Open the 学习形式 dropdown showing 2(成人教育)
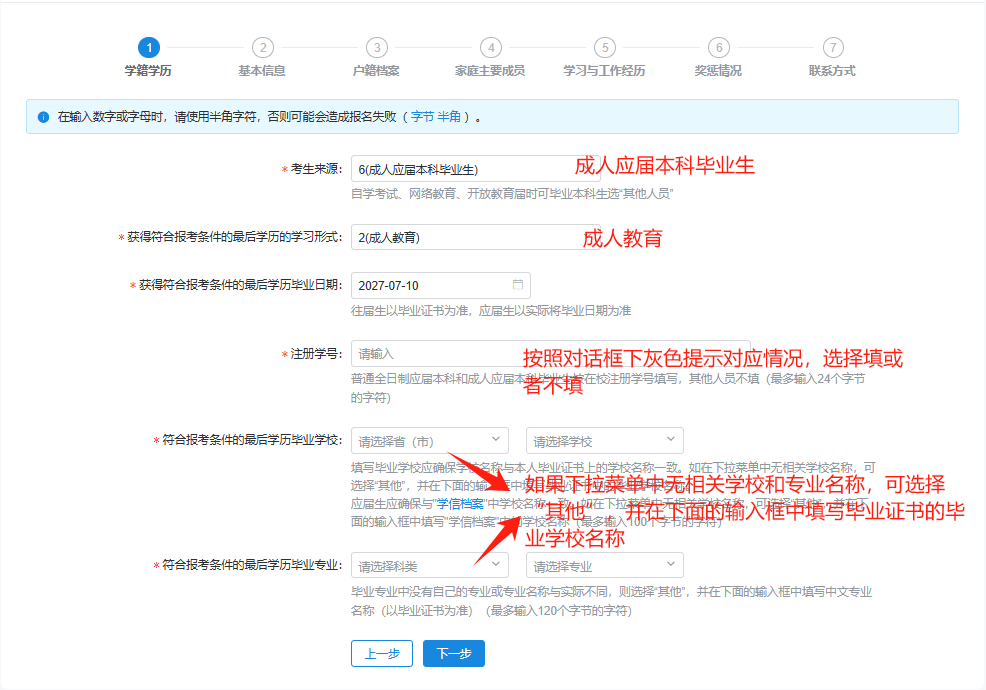This screenshot has width=986, height=690. point(475,237)
